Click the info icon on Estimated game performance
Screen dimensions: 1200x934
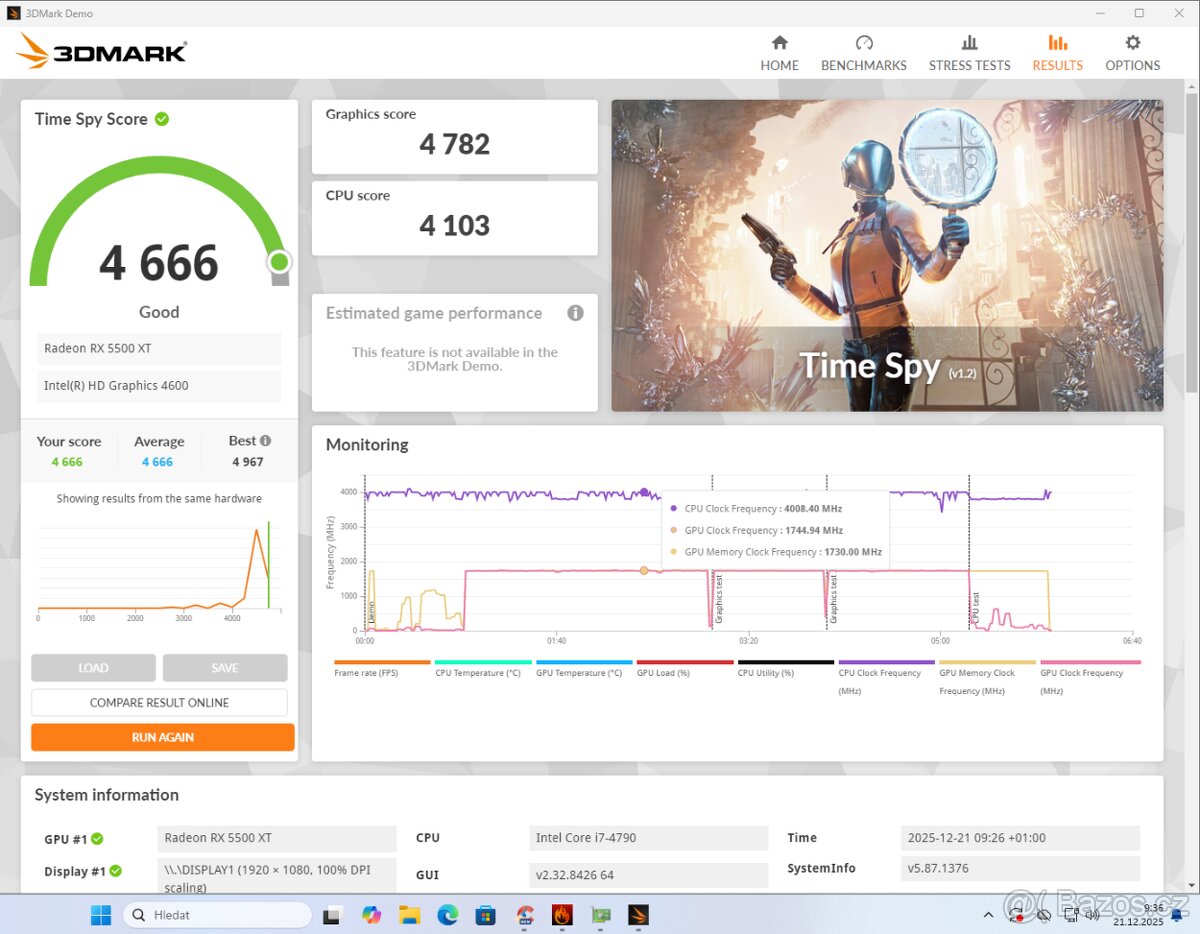(x=575, y=313)
